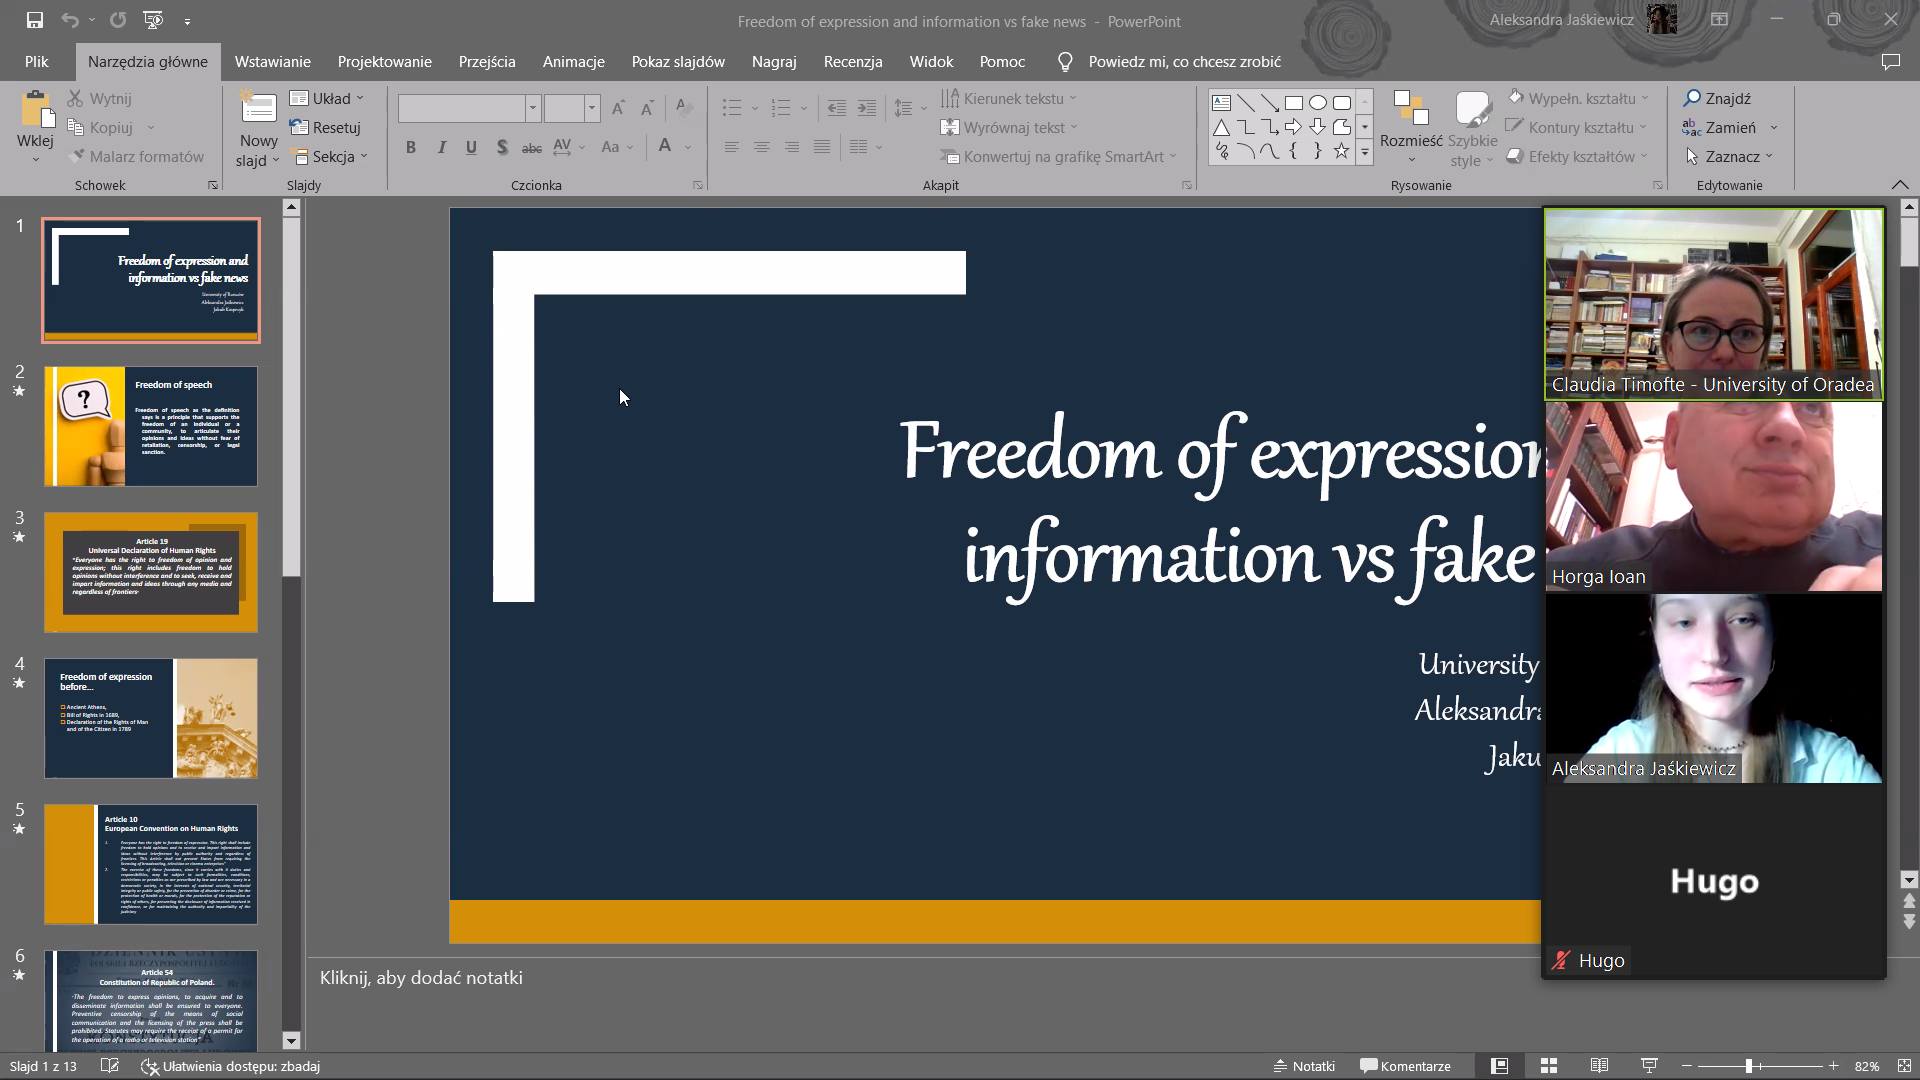This screenshot has width=1920, height=1080.
Task: Toggle text shadow formatting
Action: click(502, 148)
